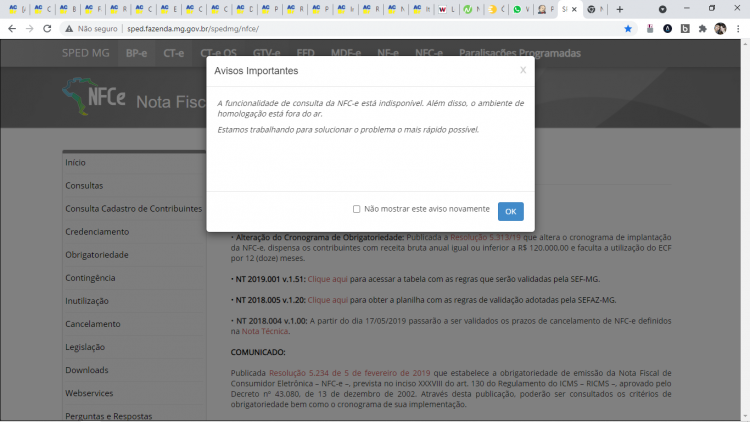750x422 pixels.
Task: Open the BP-e navigation item
Action: tap(136, 53)
